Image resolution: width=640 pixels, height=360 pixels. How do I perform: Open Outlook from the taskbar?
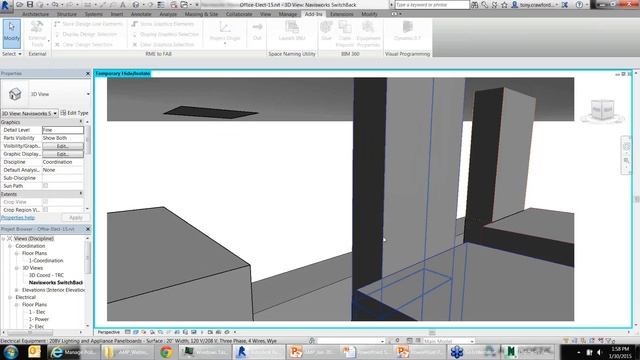coord(34,352)
